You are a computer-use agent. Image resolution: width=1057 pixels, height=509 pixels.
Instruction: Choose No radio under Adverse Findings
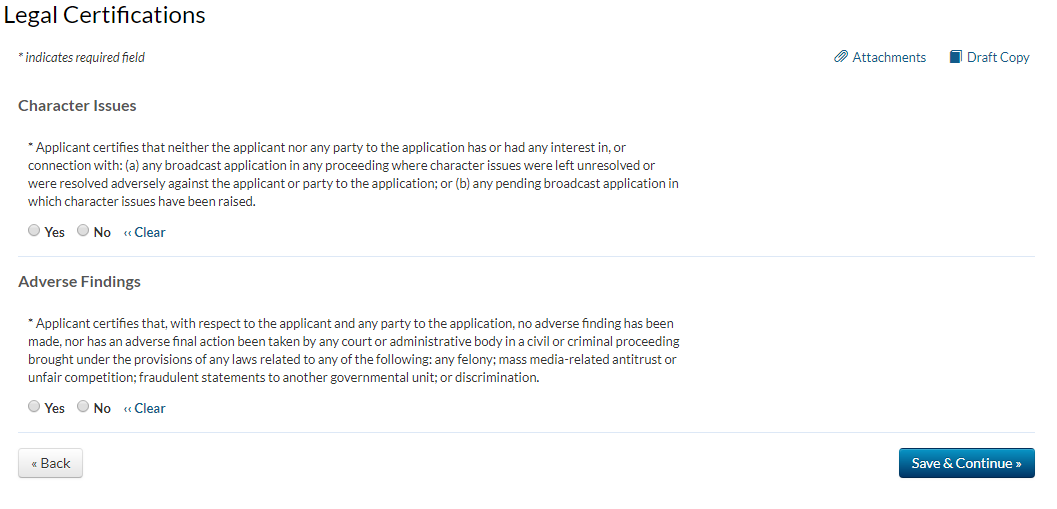tap(83, 407)
